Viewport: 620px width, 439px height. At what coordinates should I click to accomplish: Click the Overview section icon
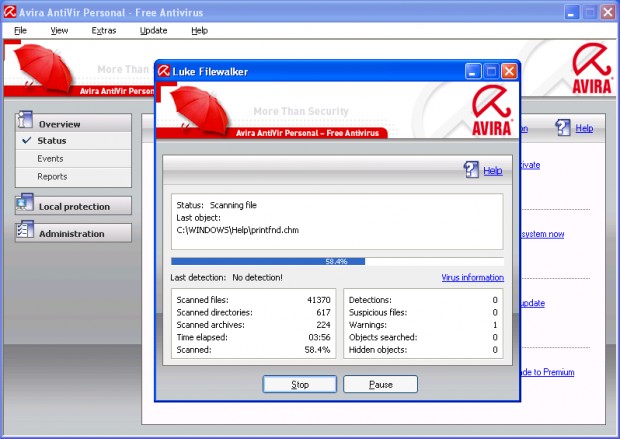click(x=25, y=120)
